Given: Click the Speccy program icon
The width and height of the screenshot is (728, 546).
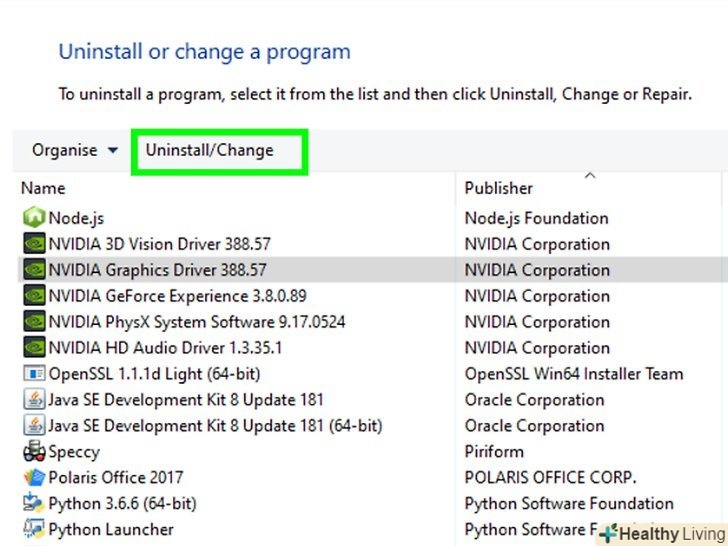Looking at the screenshot, I should (x=34, y=452).
